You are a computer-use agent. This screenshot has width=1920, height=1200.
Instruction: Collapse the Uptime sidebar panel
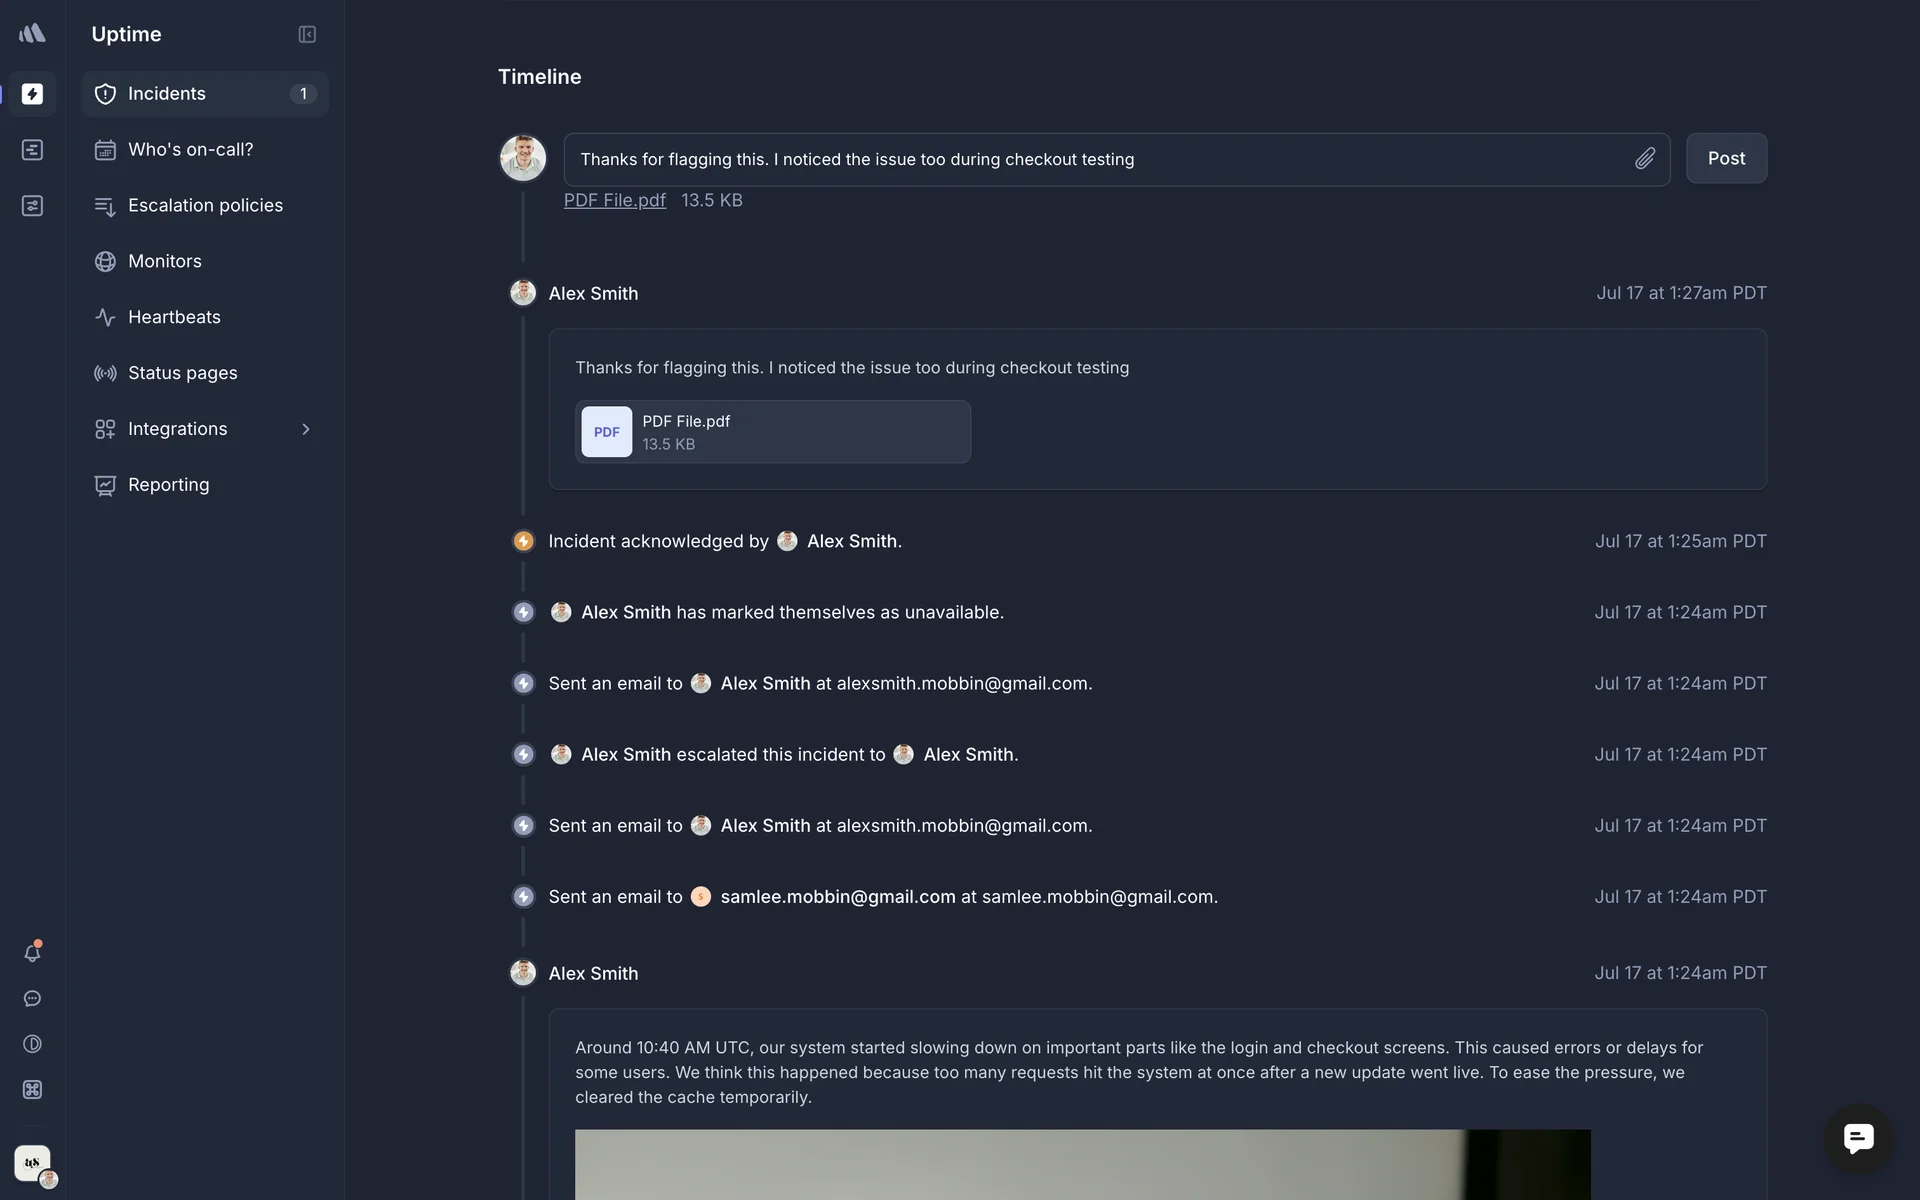(307, 34)
